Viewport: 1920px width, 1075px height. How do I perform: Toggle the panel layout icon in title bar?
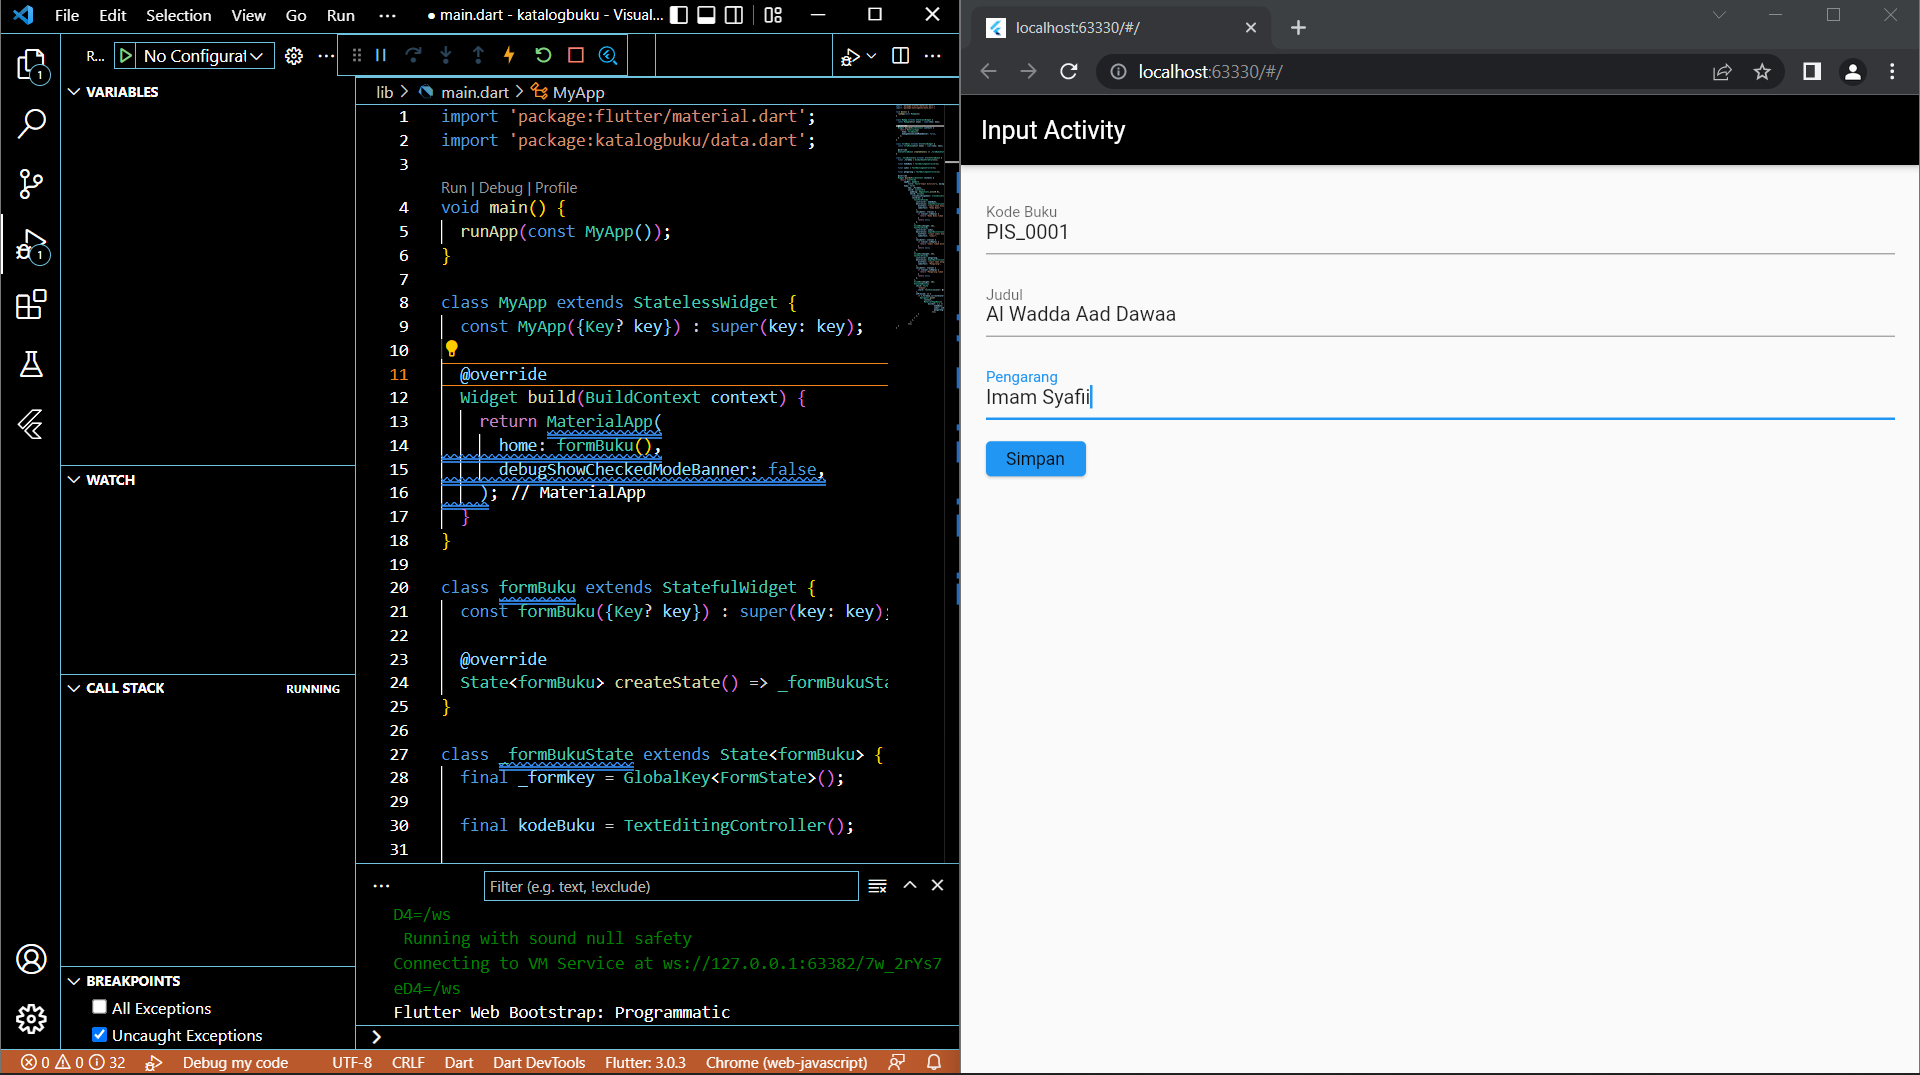(x=707, y=14)
